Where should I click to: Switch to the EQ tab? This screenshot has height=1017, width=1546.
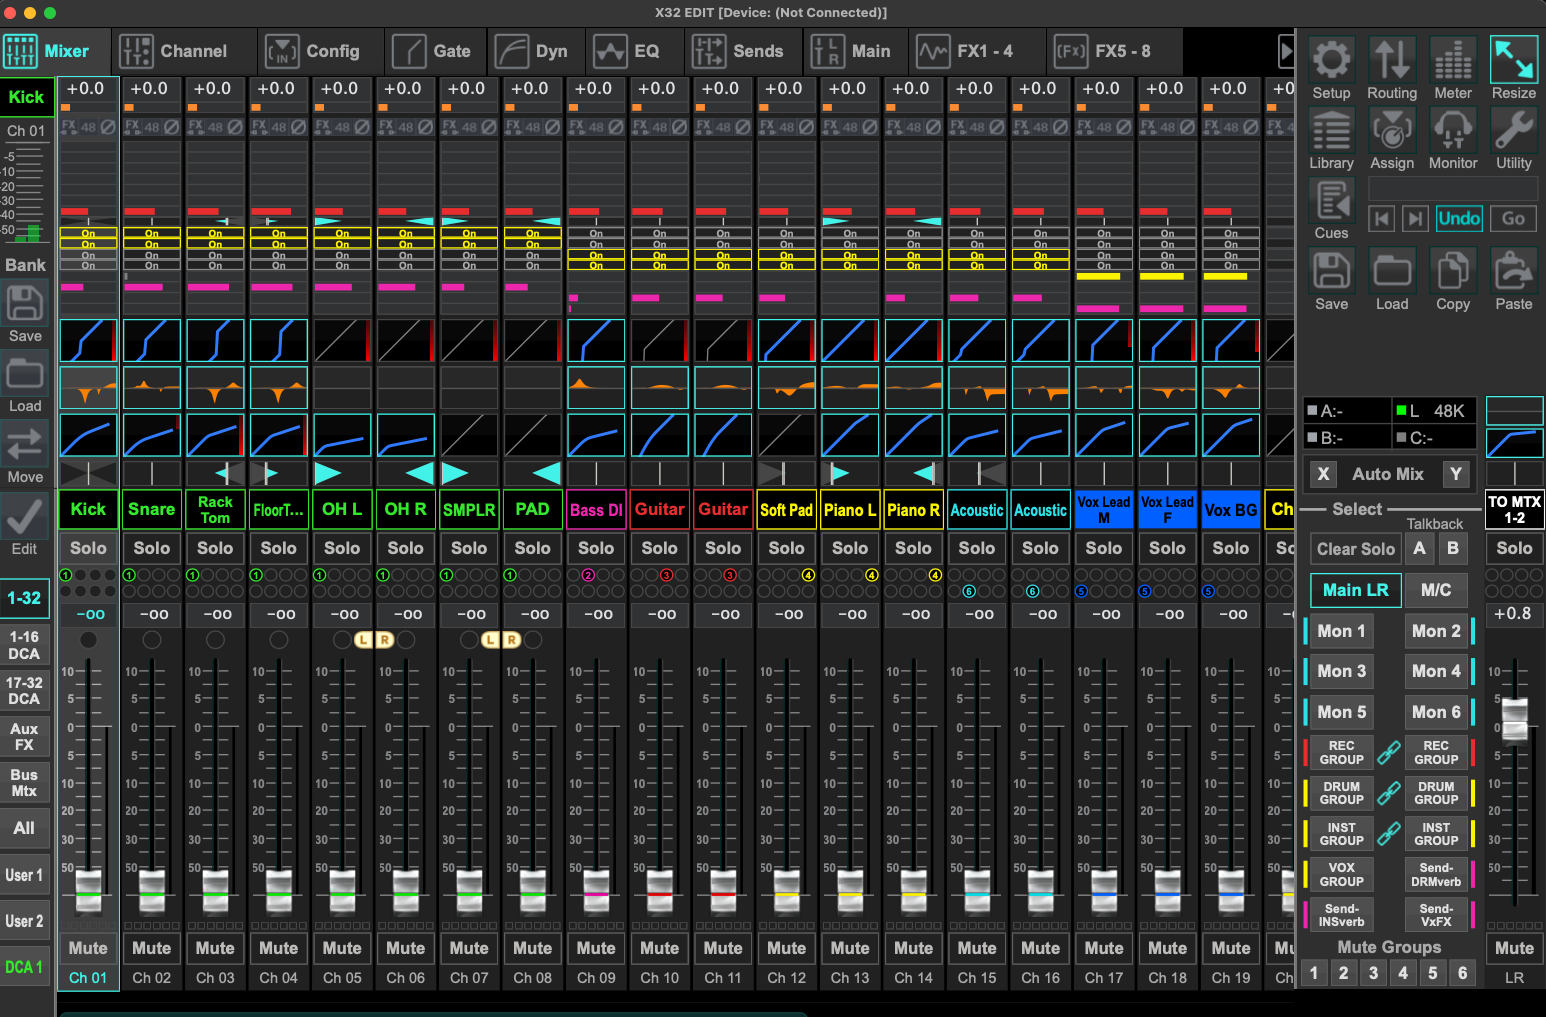click(627, 51)
